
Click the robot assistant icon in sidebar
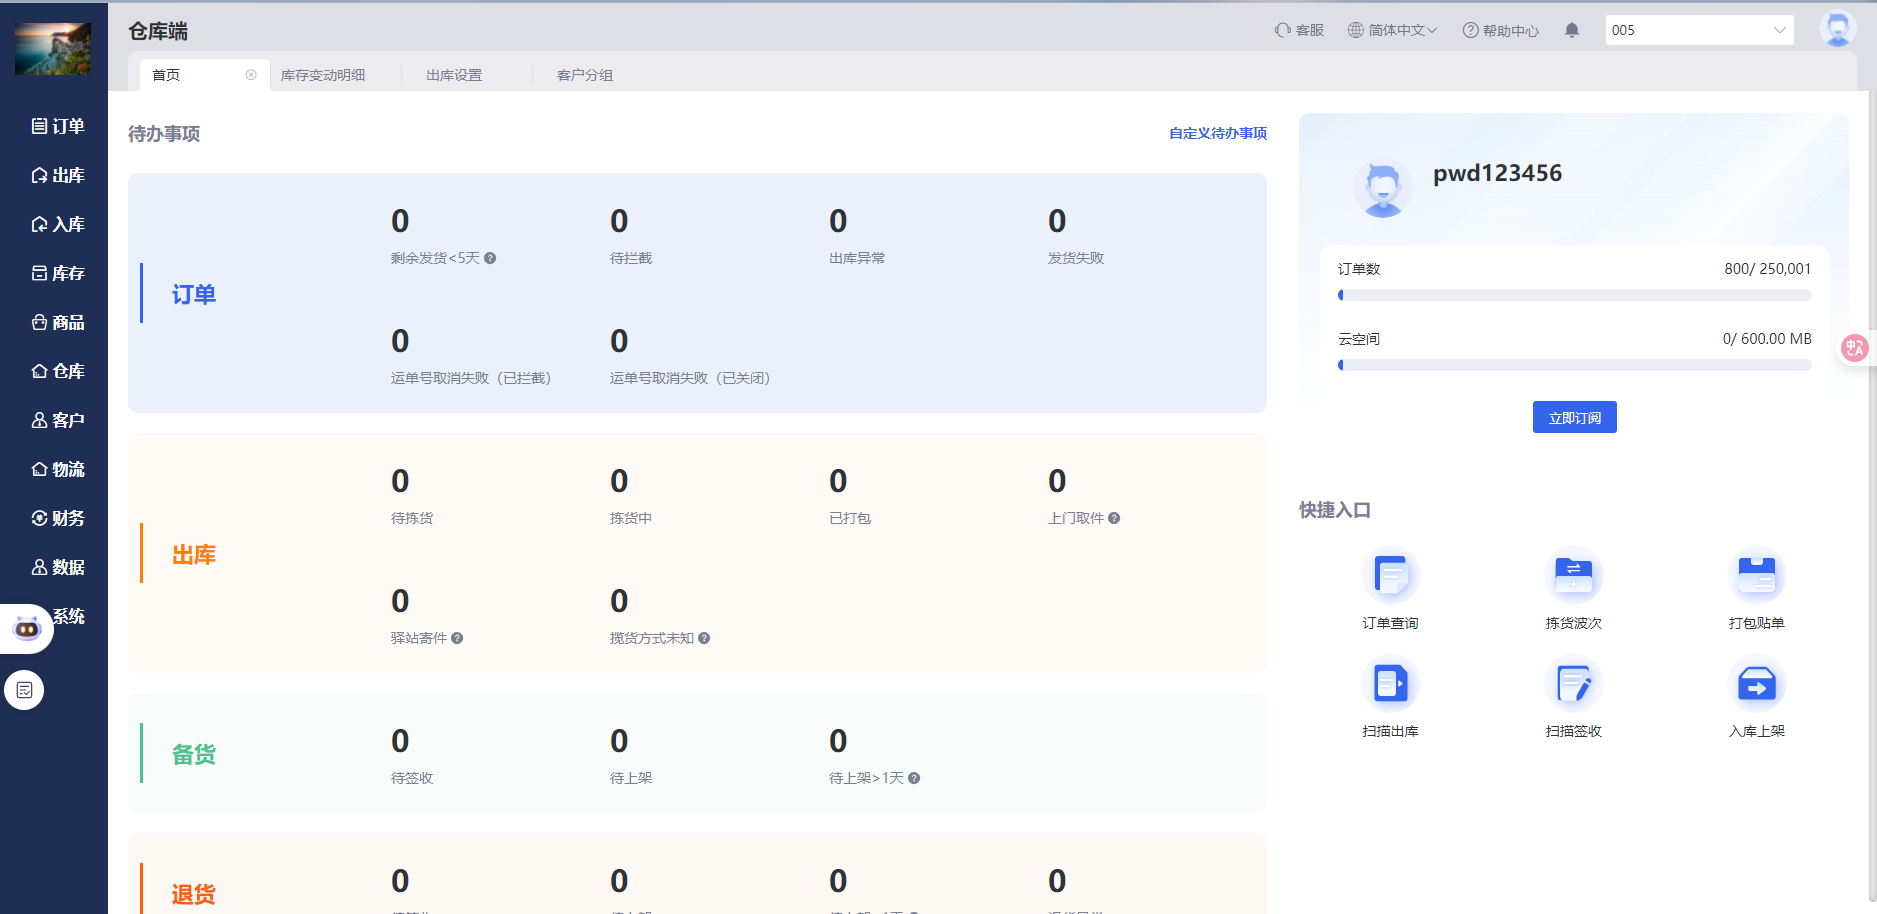point(27,628)
